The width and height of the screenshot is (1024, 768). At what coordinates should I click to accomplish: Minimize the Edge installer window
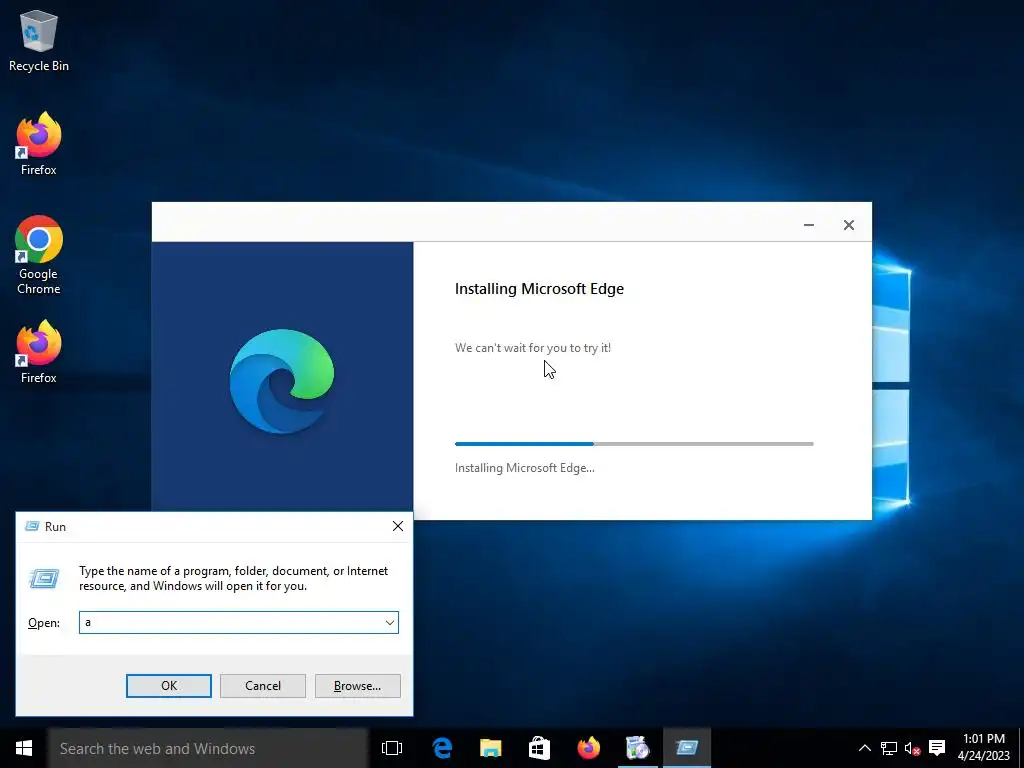coord(808,225)
